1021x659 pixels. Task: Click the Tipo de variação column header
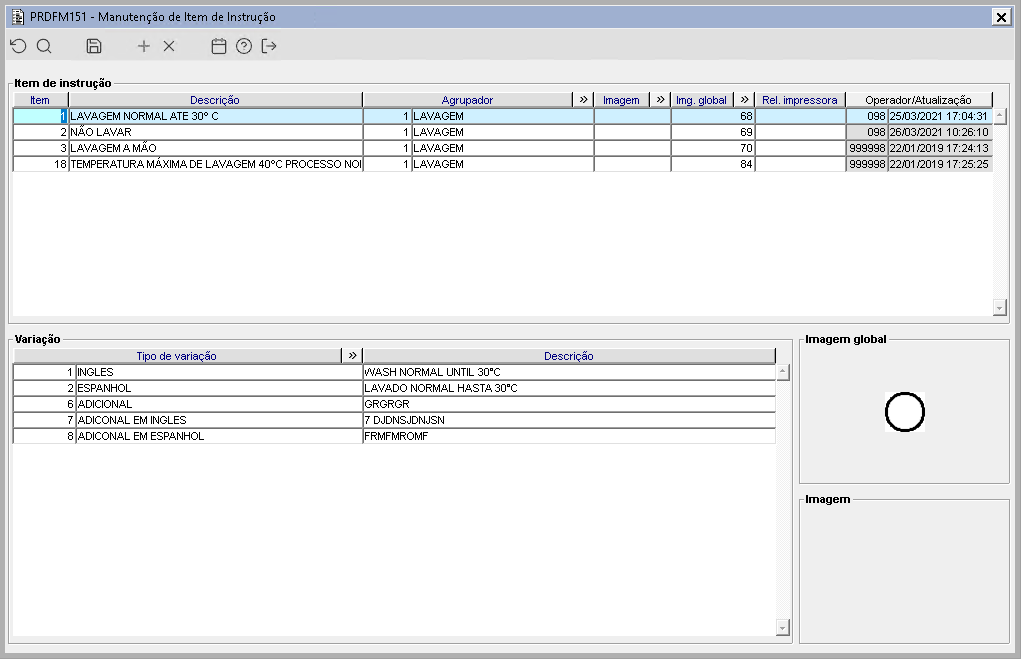(176, 356)
